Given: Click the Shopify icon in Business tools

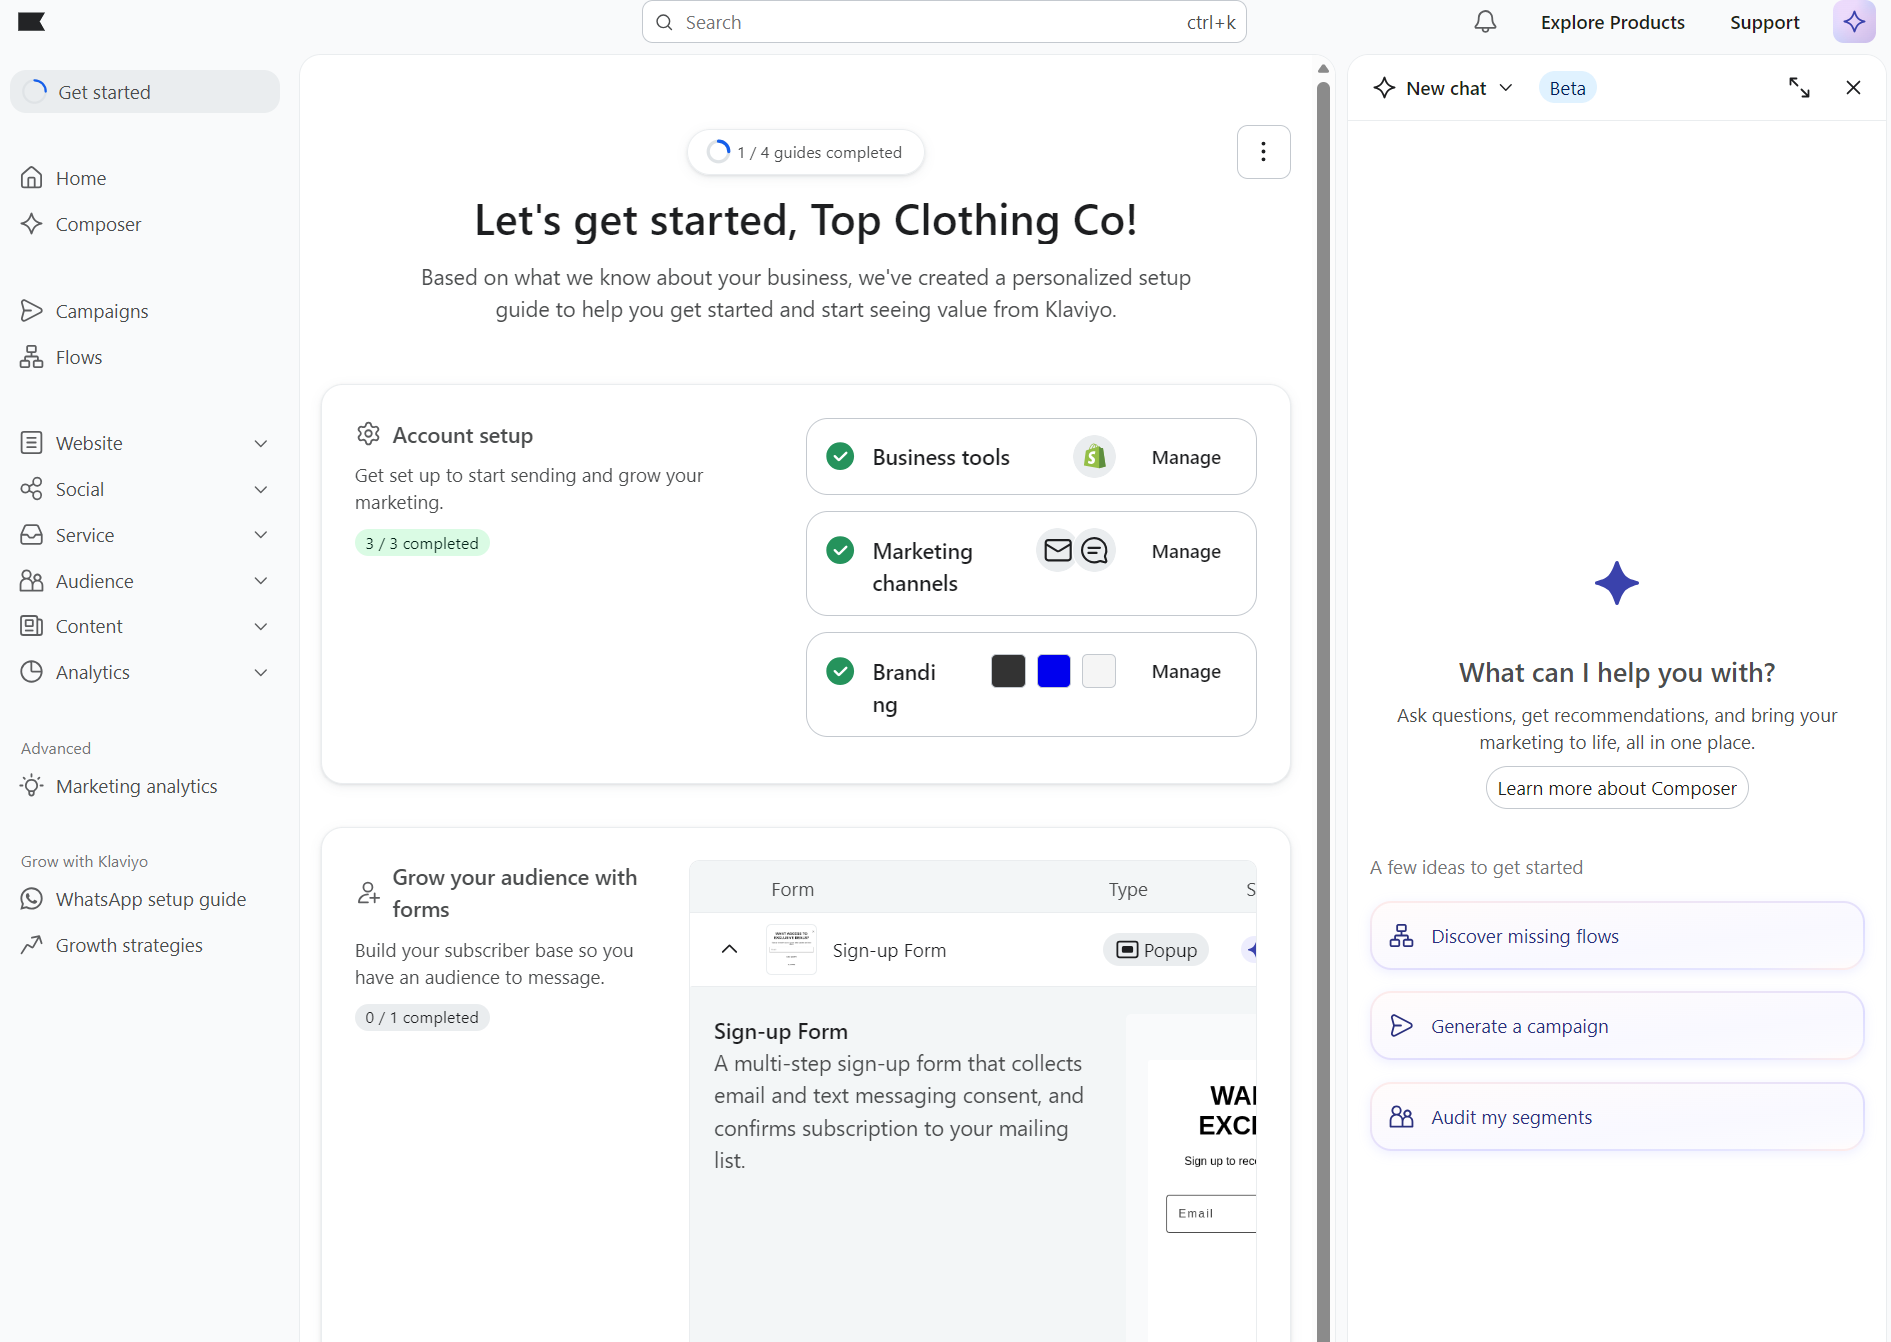Looking at the screenshot, I should point(1094,457).
